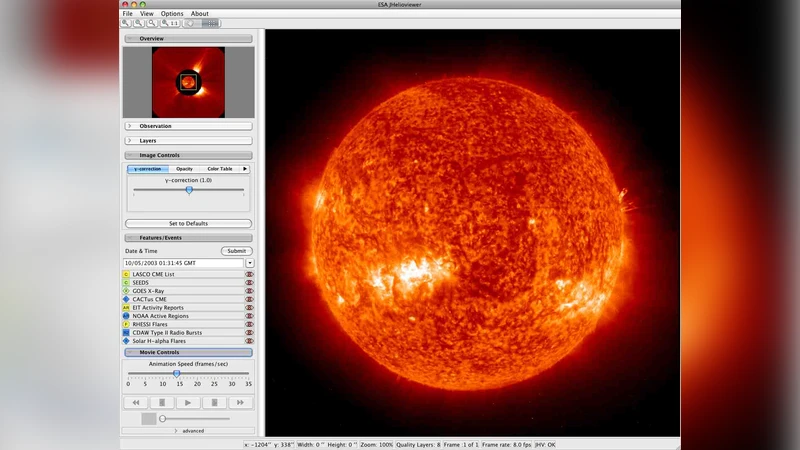Viewport: 800px width, 450px height.
Task: Click the Quality Layers: 8 status entry
Action: pyautogui.click(x=418, y=445)
